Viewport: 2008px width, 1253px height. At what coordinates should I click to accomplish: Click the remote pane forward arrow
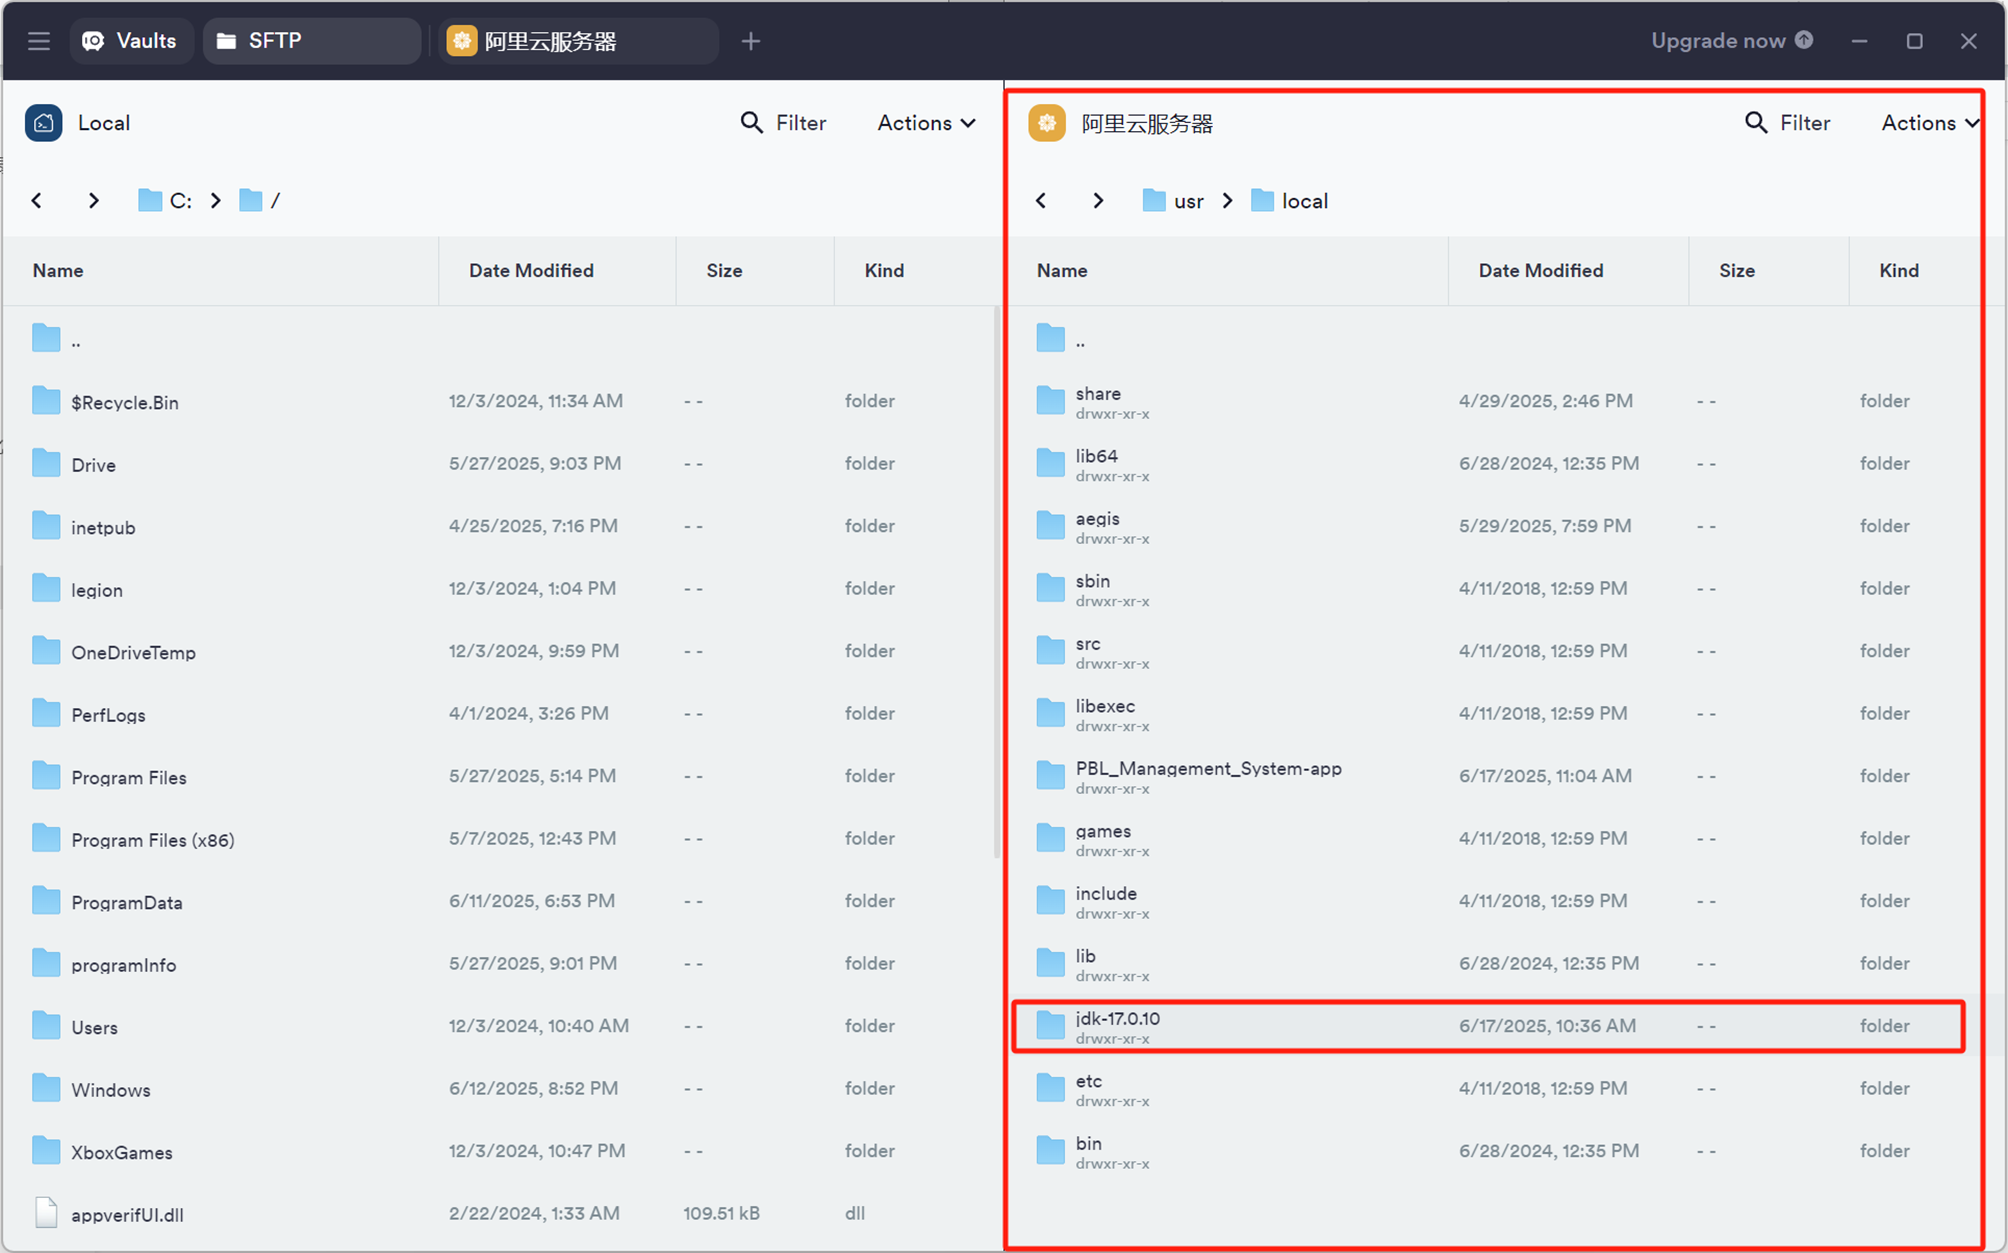click(1098, 200)
